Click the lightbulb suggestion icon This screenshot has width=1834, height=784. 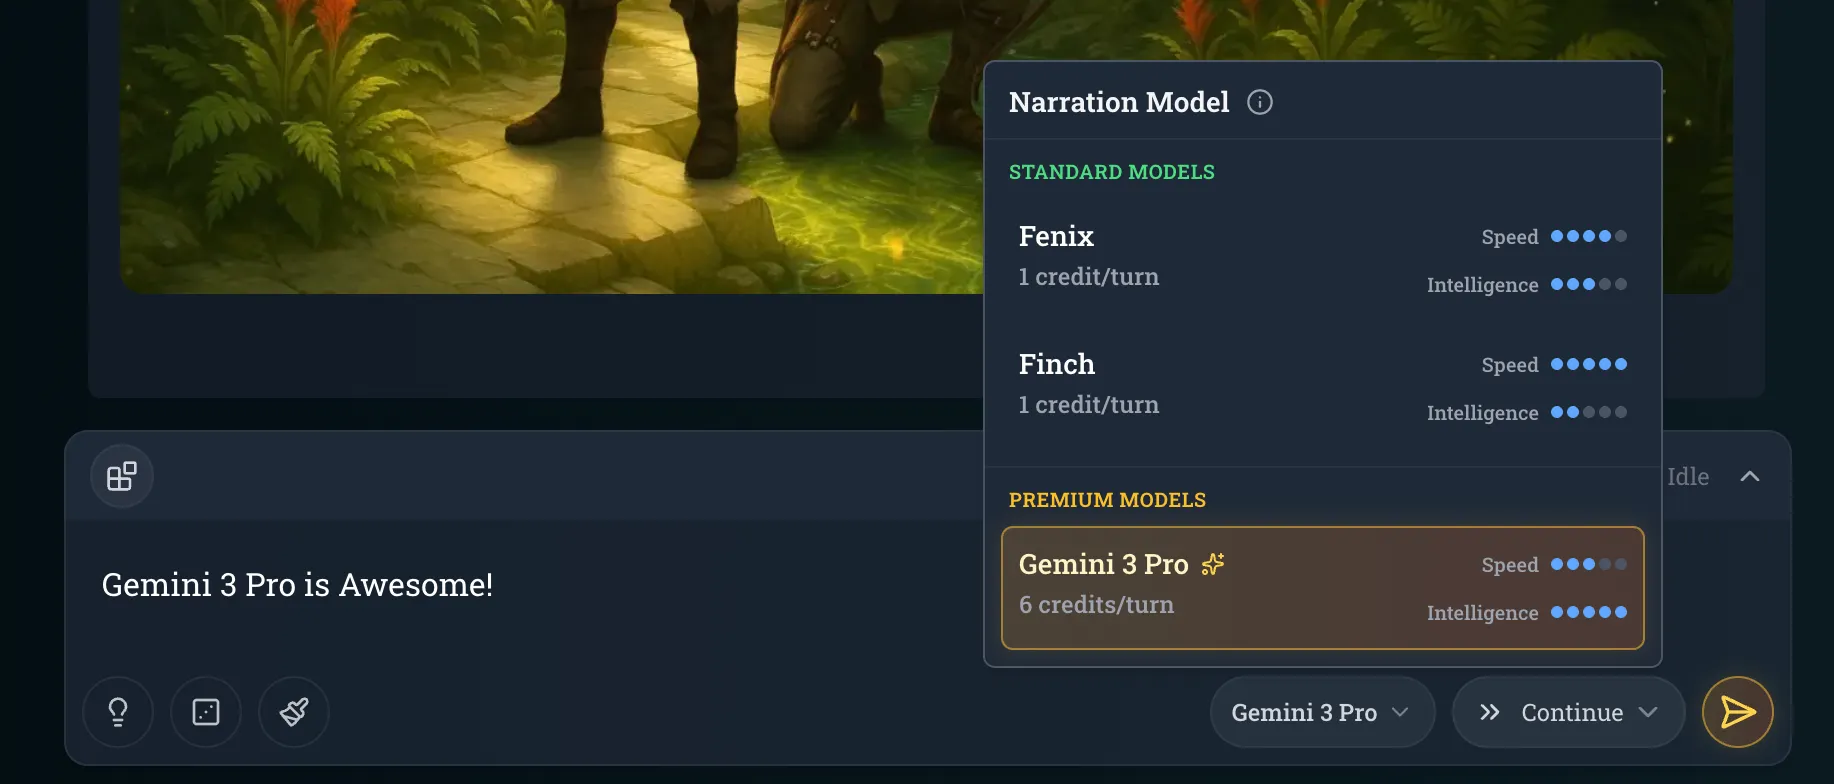118,712
